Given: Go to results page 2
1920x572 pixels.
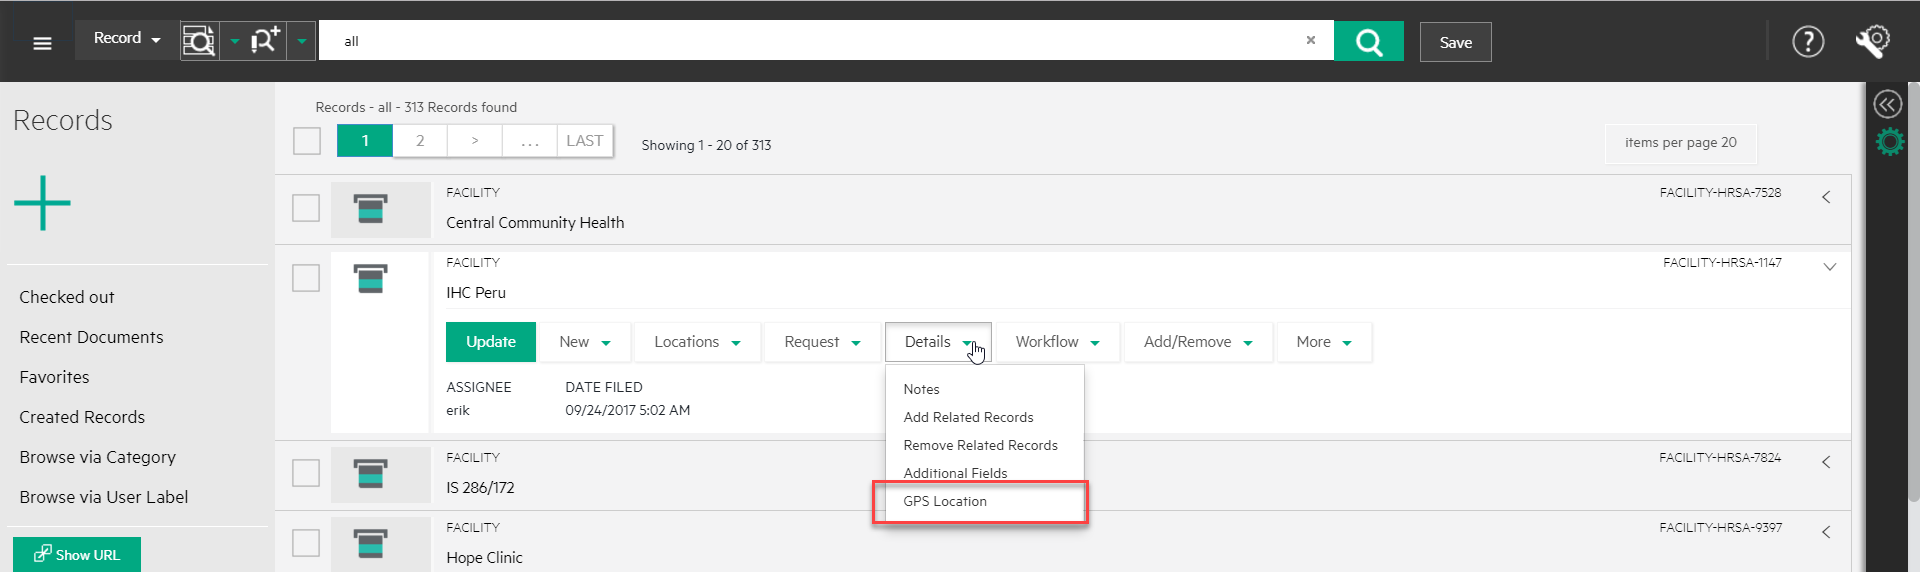Looking at the screenshot, I should (x=420, y=141).
